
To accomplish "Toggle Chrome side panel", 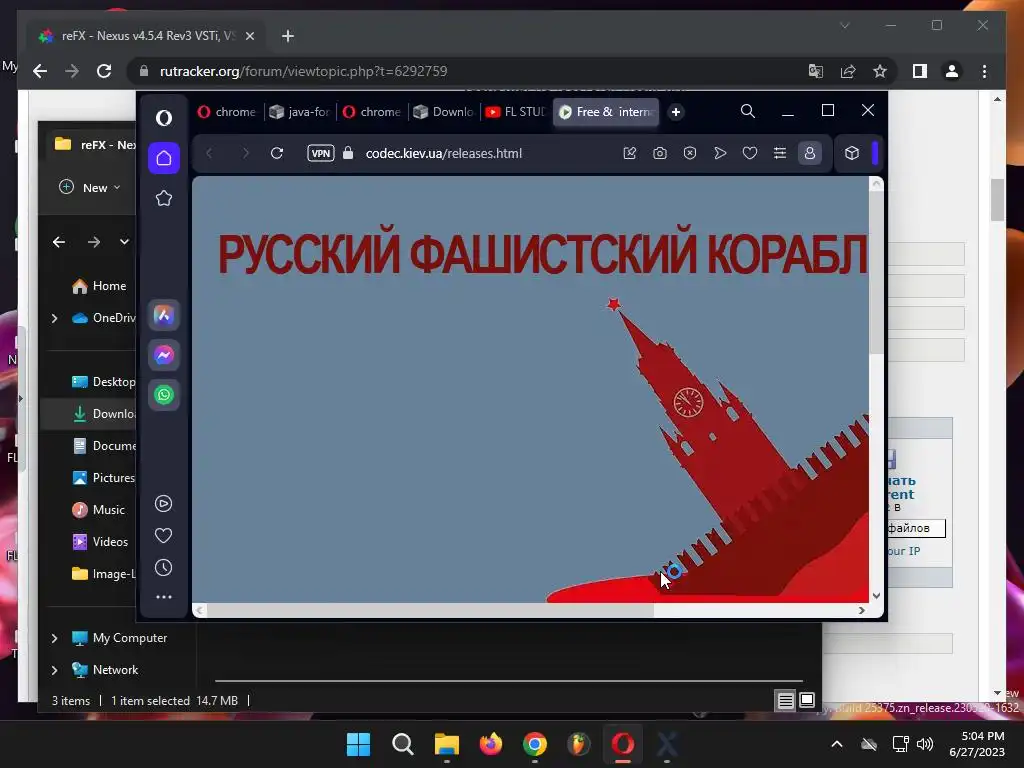I will tap(920, 71).
